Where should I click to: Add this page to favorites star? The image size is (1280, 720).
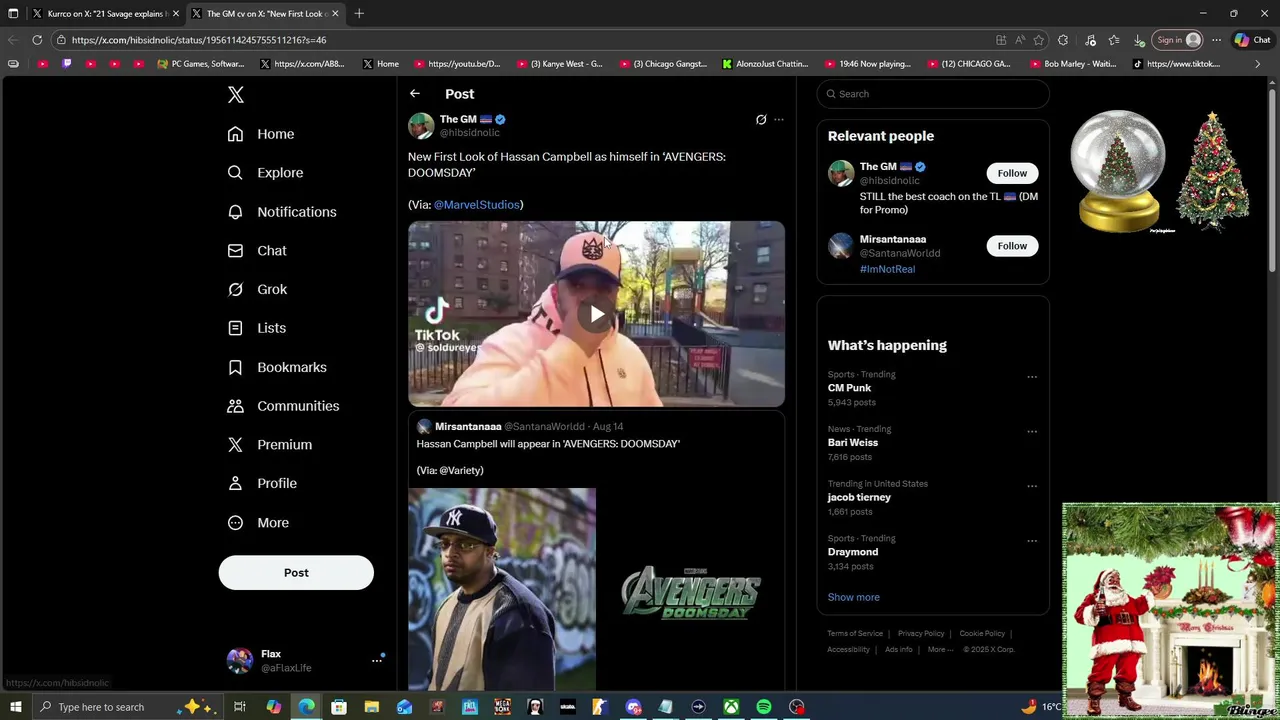pyautogui.click(x=1039, y=40)
